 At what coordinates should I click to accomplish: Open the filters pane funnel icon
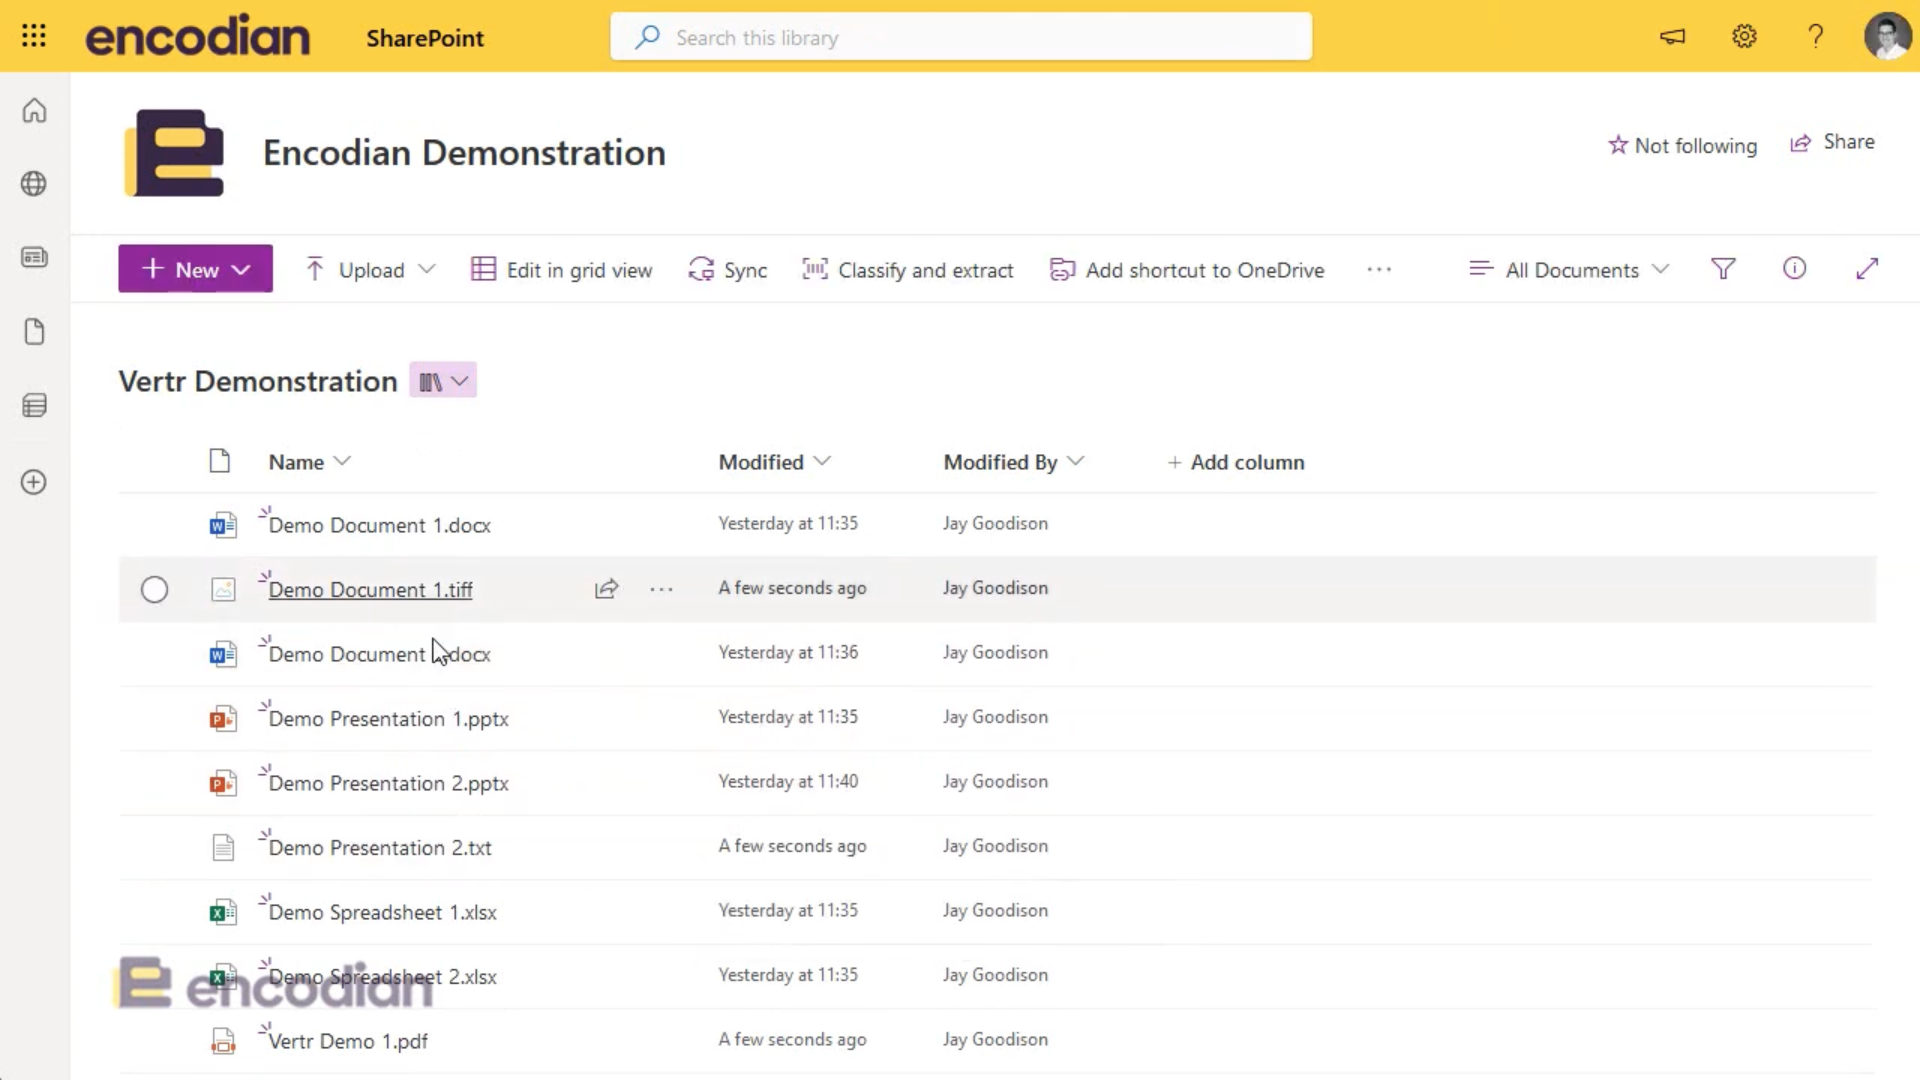tap(1722, 269)
